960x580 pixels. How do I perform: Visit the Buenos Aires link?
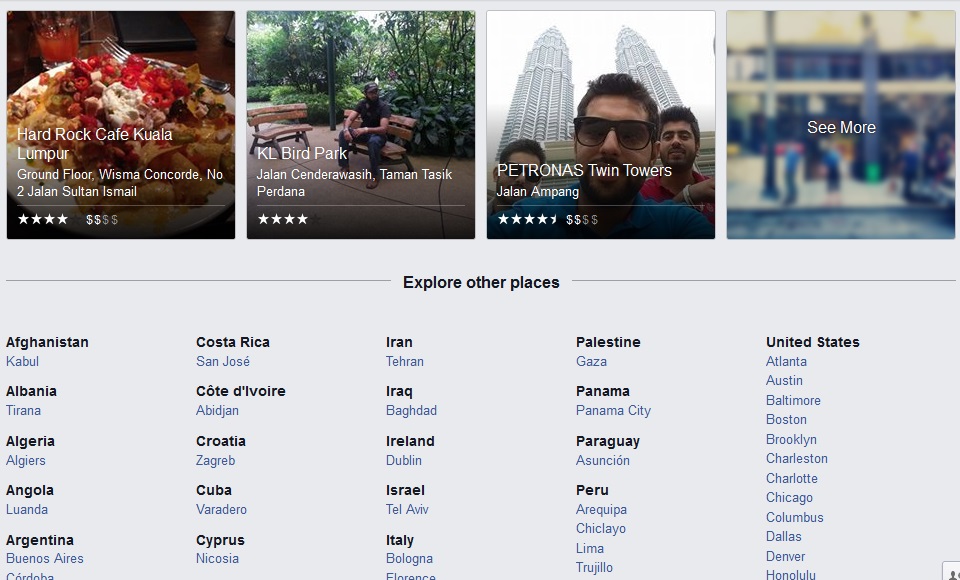pos(45,559)
